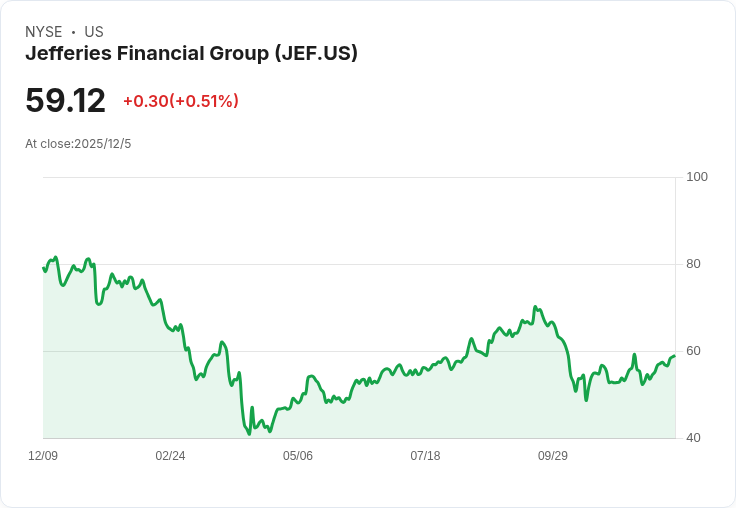Click the US market label

(94, 32)
